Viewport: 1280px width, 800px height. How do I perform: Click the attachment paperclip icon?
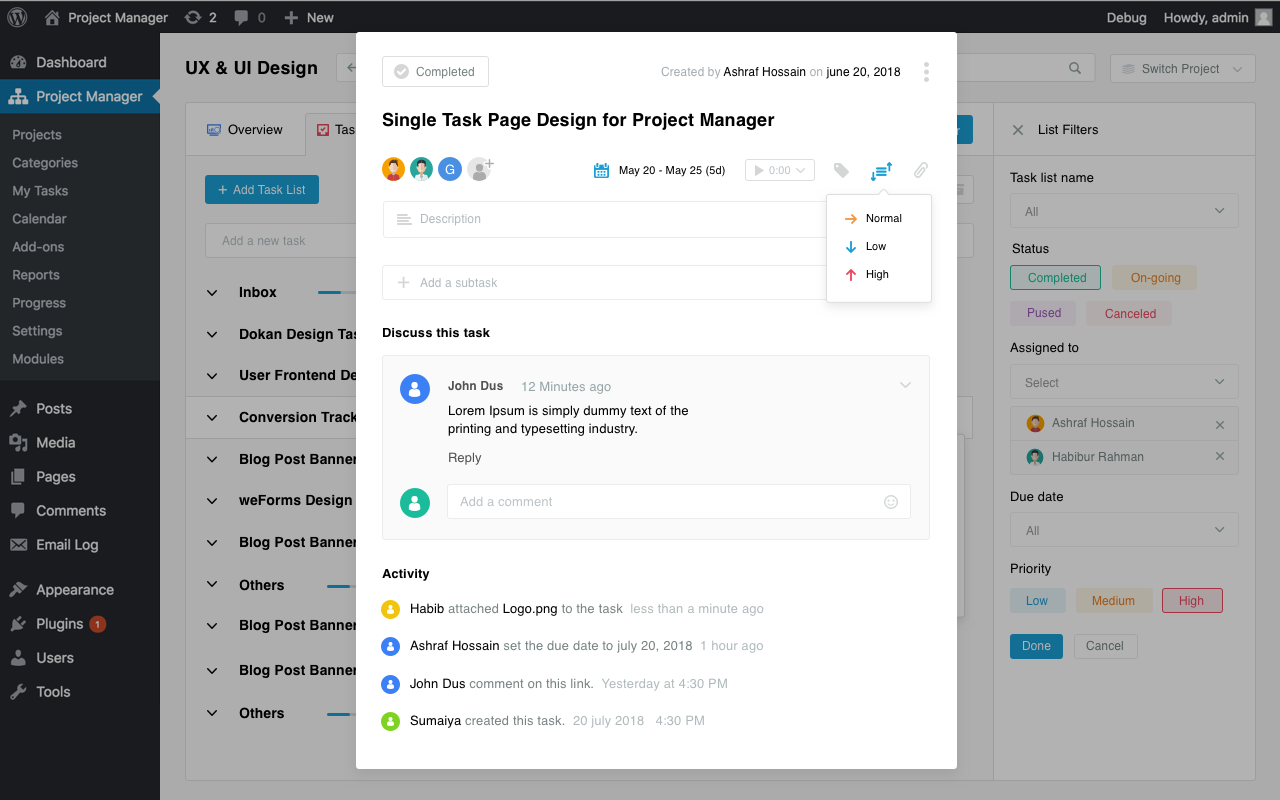[920, 170]
